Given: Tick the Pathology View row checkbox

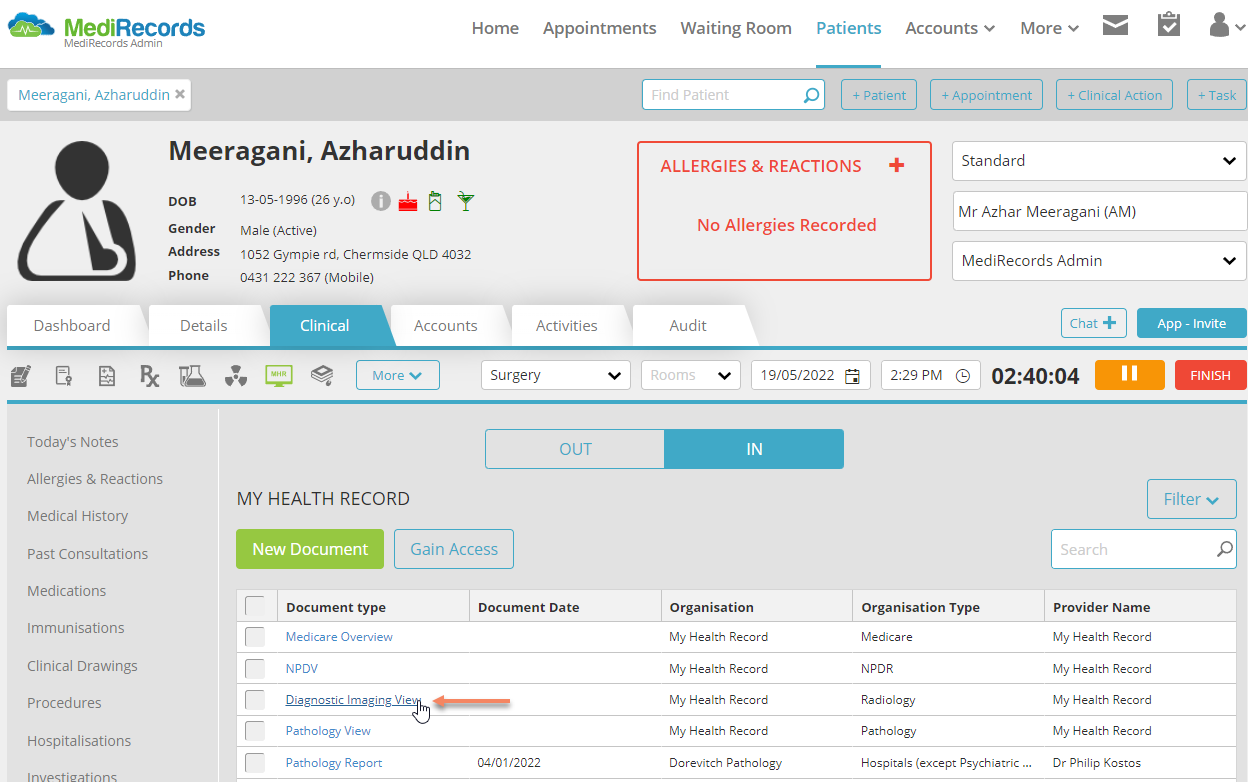Looking at the screenshot, I should click(x=256, y=731).
